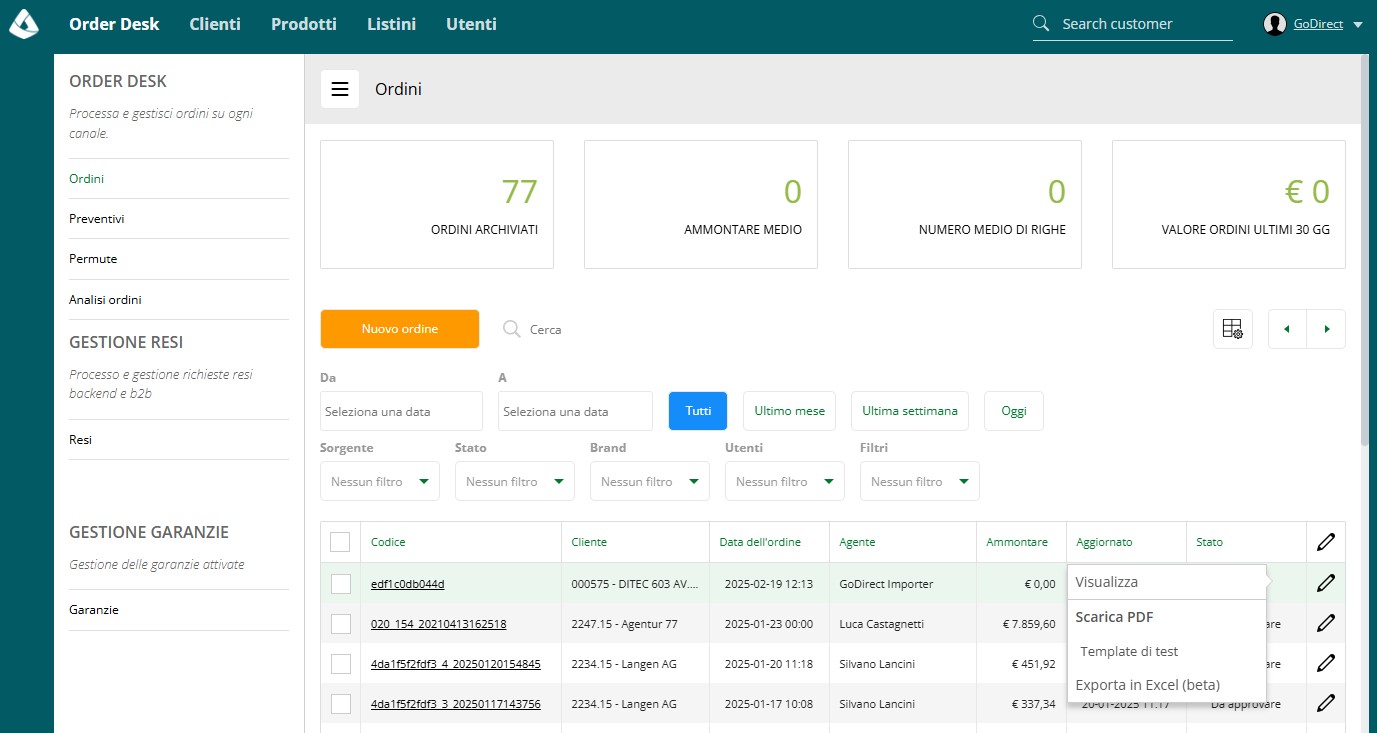Click the GoDirect user avatar icon

point(1274,24)
